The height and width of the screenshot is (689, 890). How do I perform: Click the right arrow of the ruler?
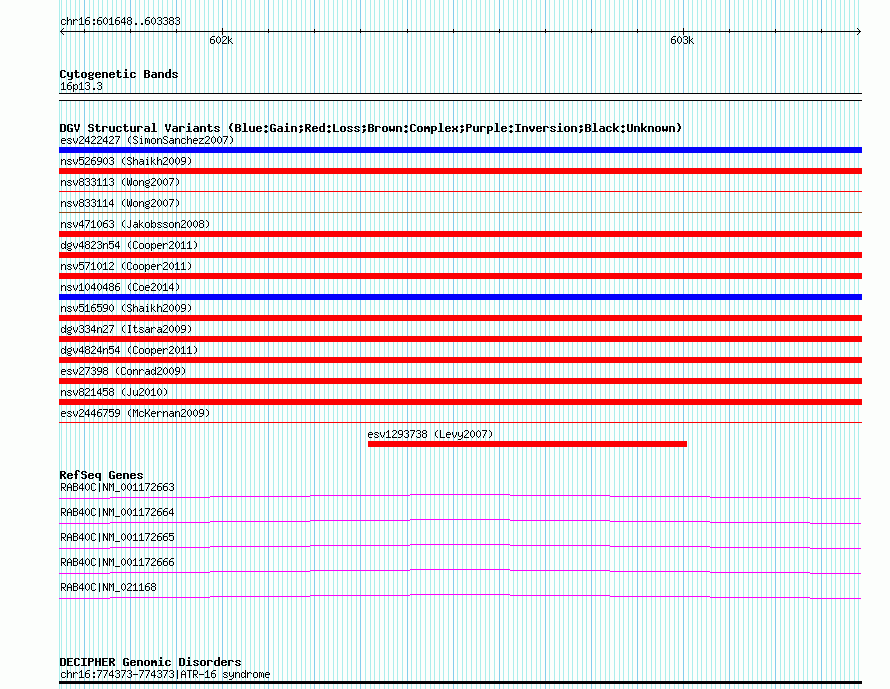click(x=859, y=32)
